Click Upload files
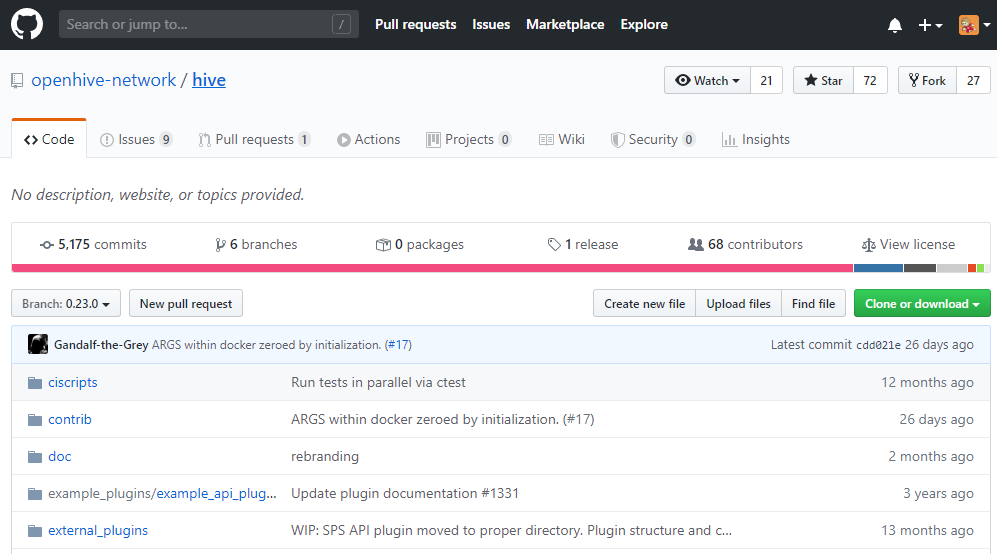 coord(738,303)
